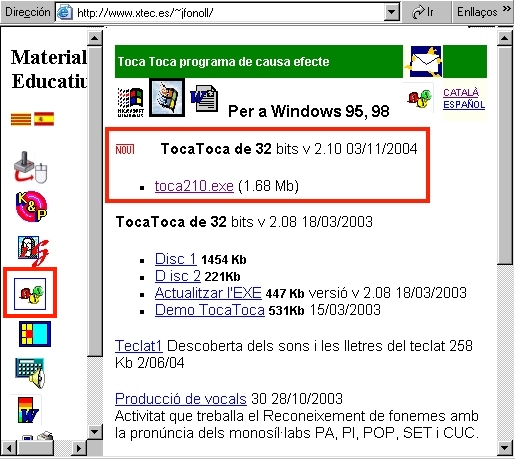Click the 'TocaToca de 32 bits v 2.08' heading
The image size is (515, 459).
tap(244, 222)
